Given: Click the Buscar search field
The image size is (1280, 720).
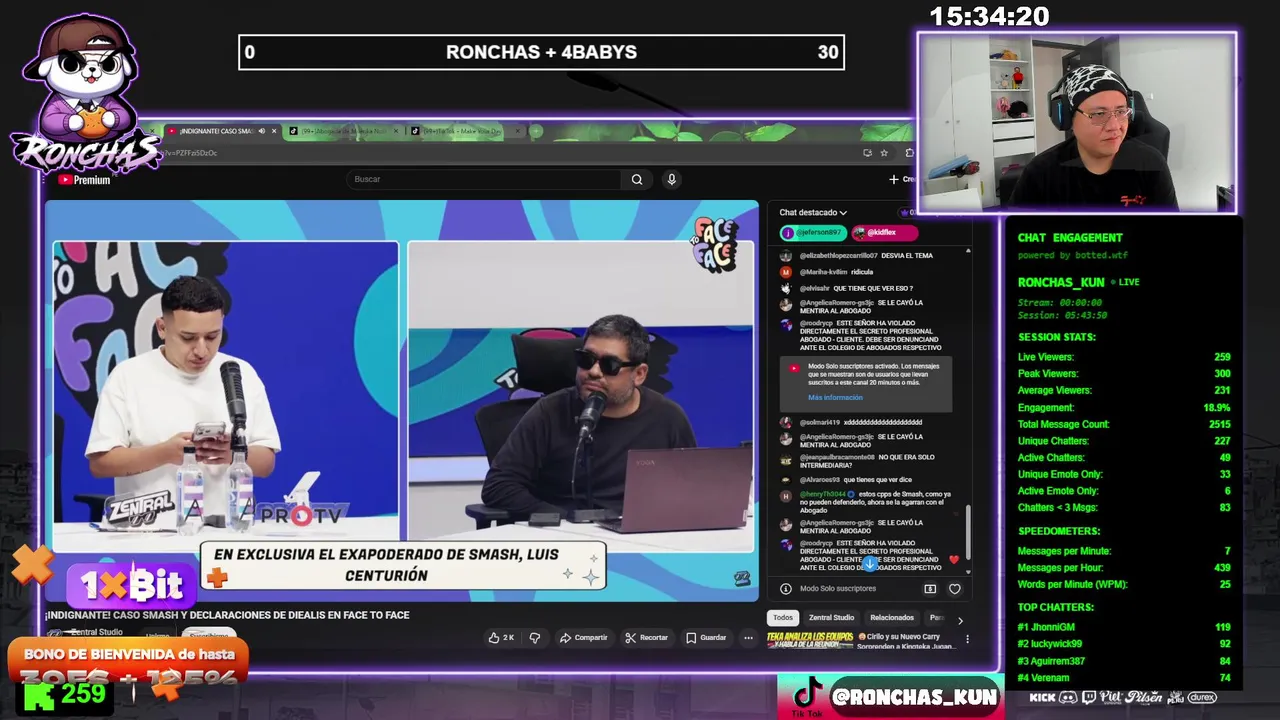Looking at the screenshot, I should point(484,180).
